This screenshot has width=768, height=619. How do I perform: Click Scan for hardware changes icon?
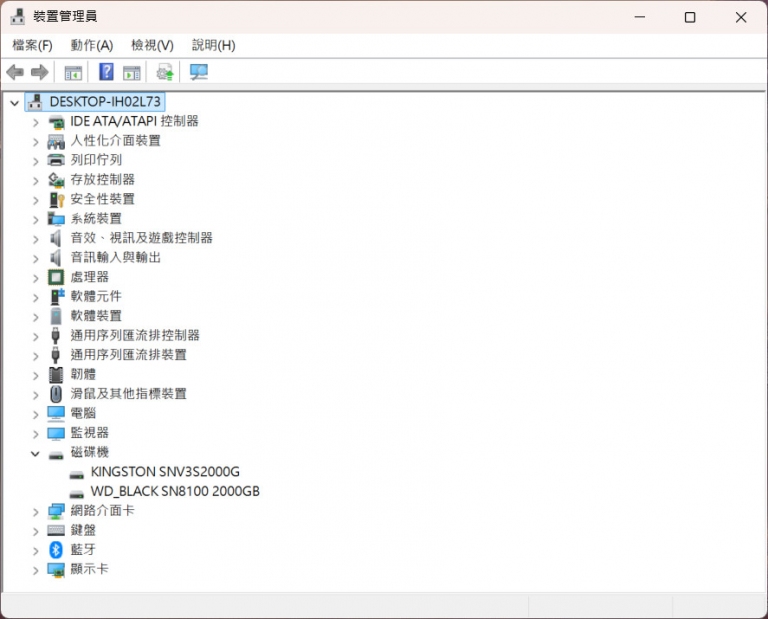coord(199,72)
